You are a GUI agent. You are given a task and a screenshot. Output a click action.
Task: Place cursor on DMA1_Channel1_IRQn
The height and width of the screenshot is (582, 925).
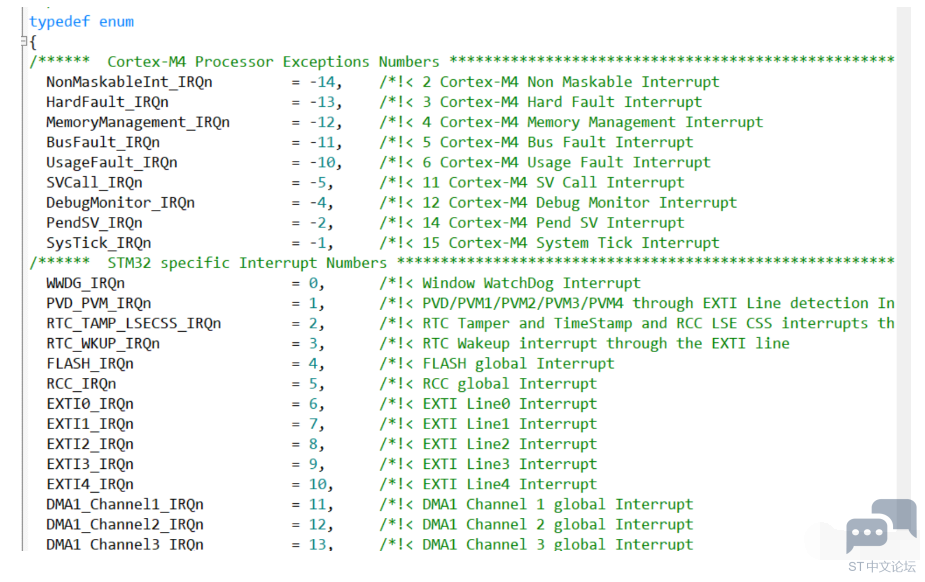(x=125, y=504)
